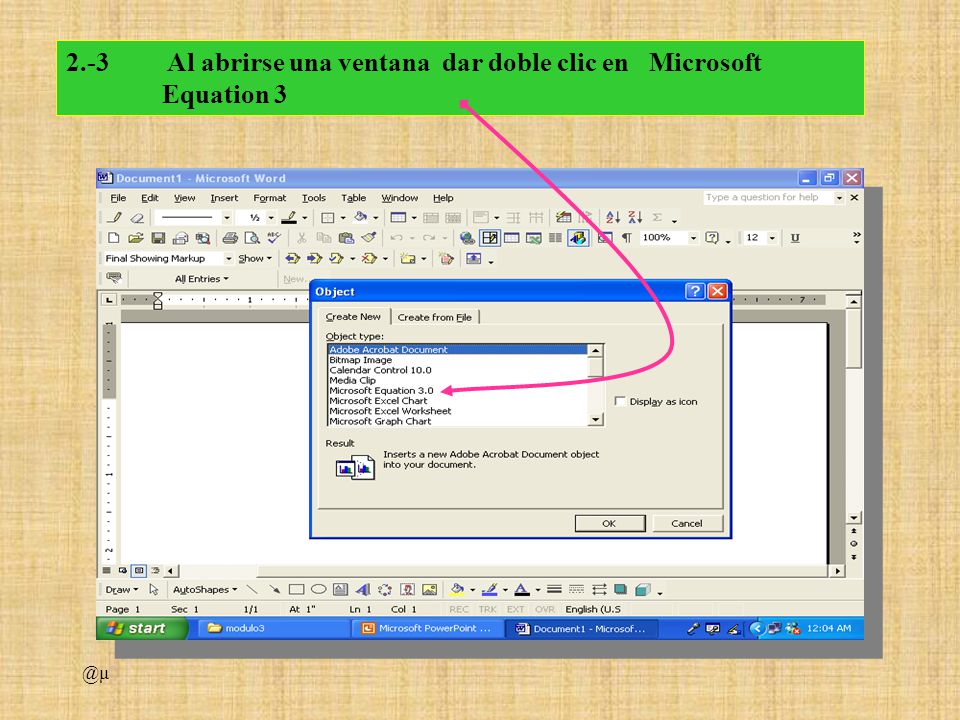
Task: Click OK in the Object dialog
Action: point(609,523)
